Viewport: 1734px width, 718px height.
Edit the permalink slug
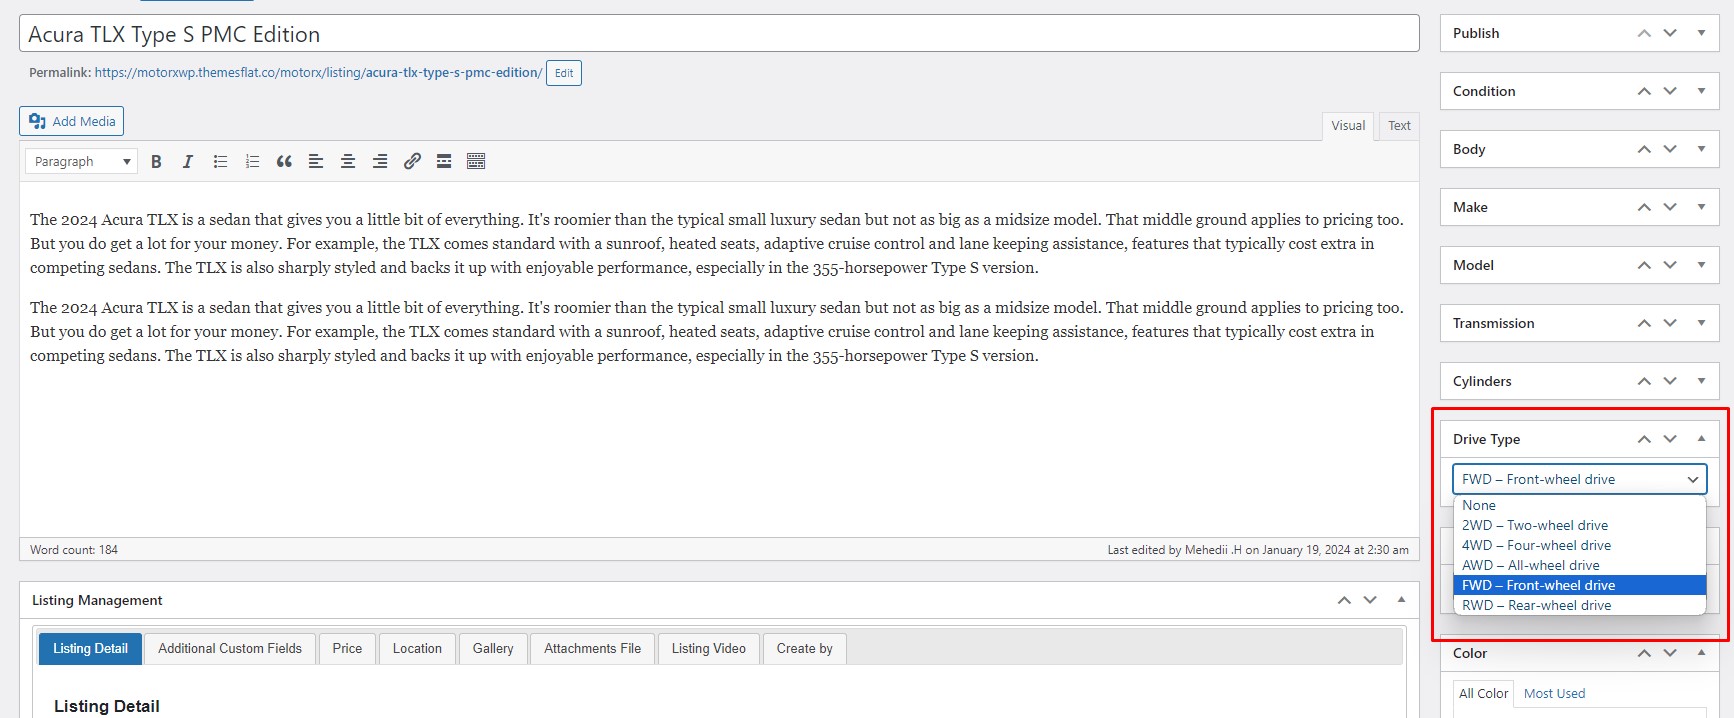(564, 73)
